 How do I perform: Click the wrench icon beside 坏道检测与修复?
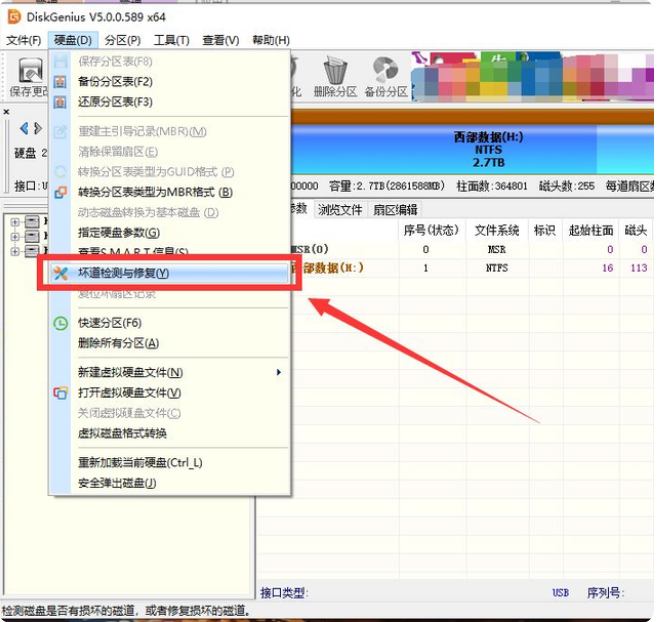point(60,273)
